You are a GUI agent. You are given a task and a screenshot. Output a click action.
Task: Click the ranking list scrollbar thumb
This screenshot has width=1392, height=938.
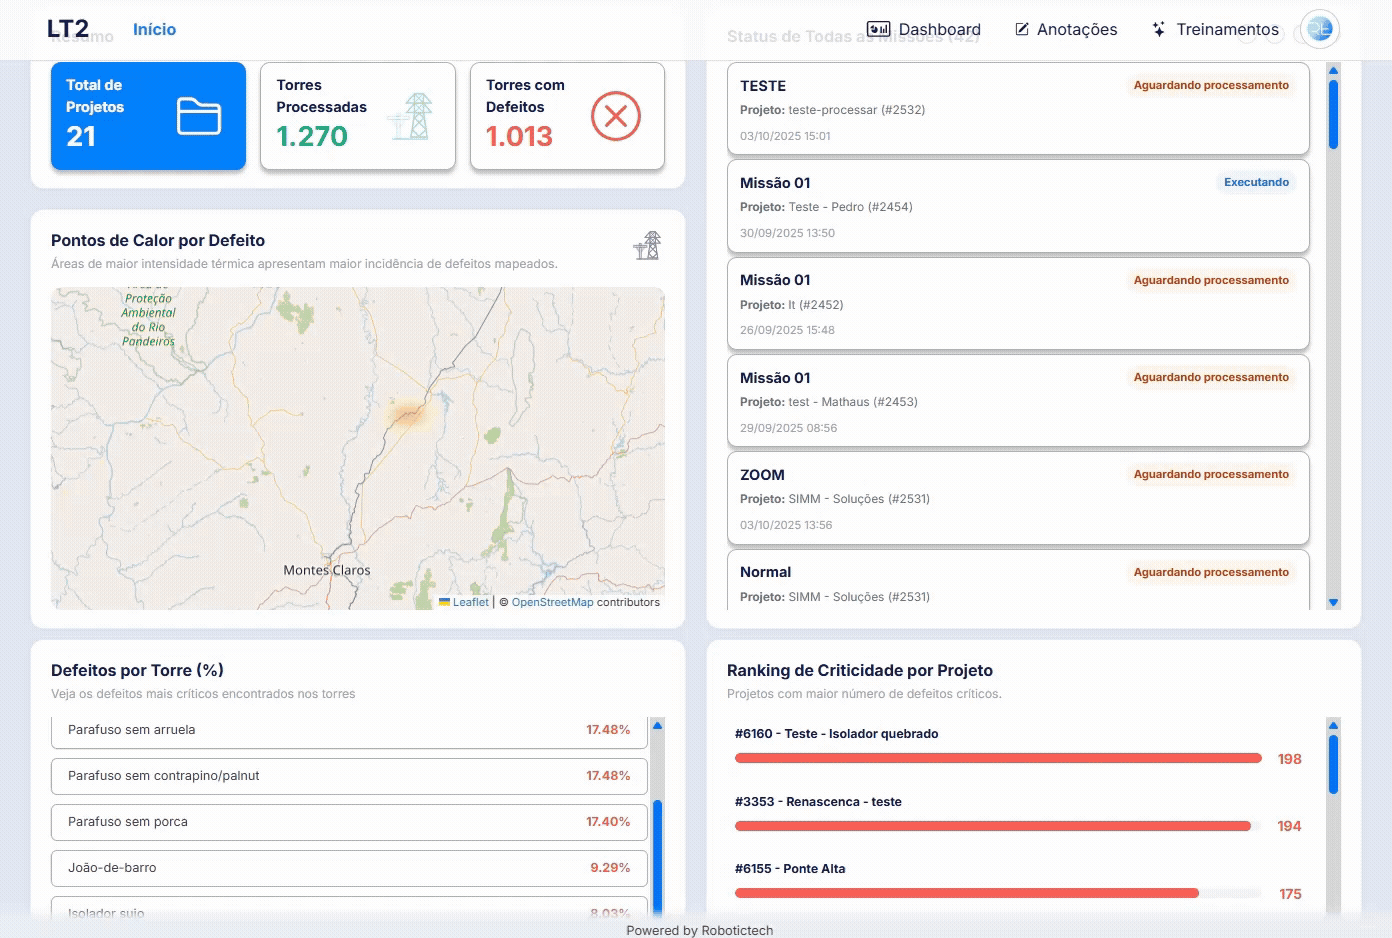point(1333,765)
